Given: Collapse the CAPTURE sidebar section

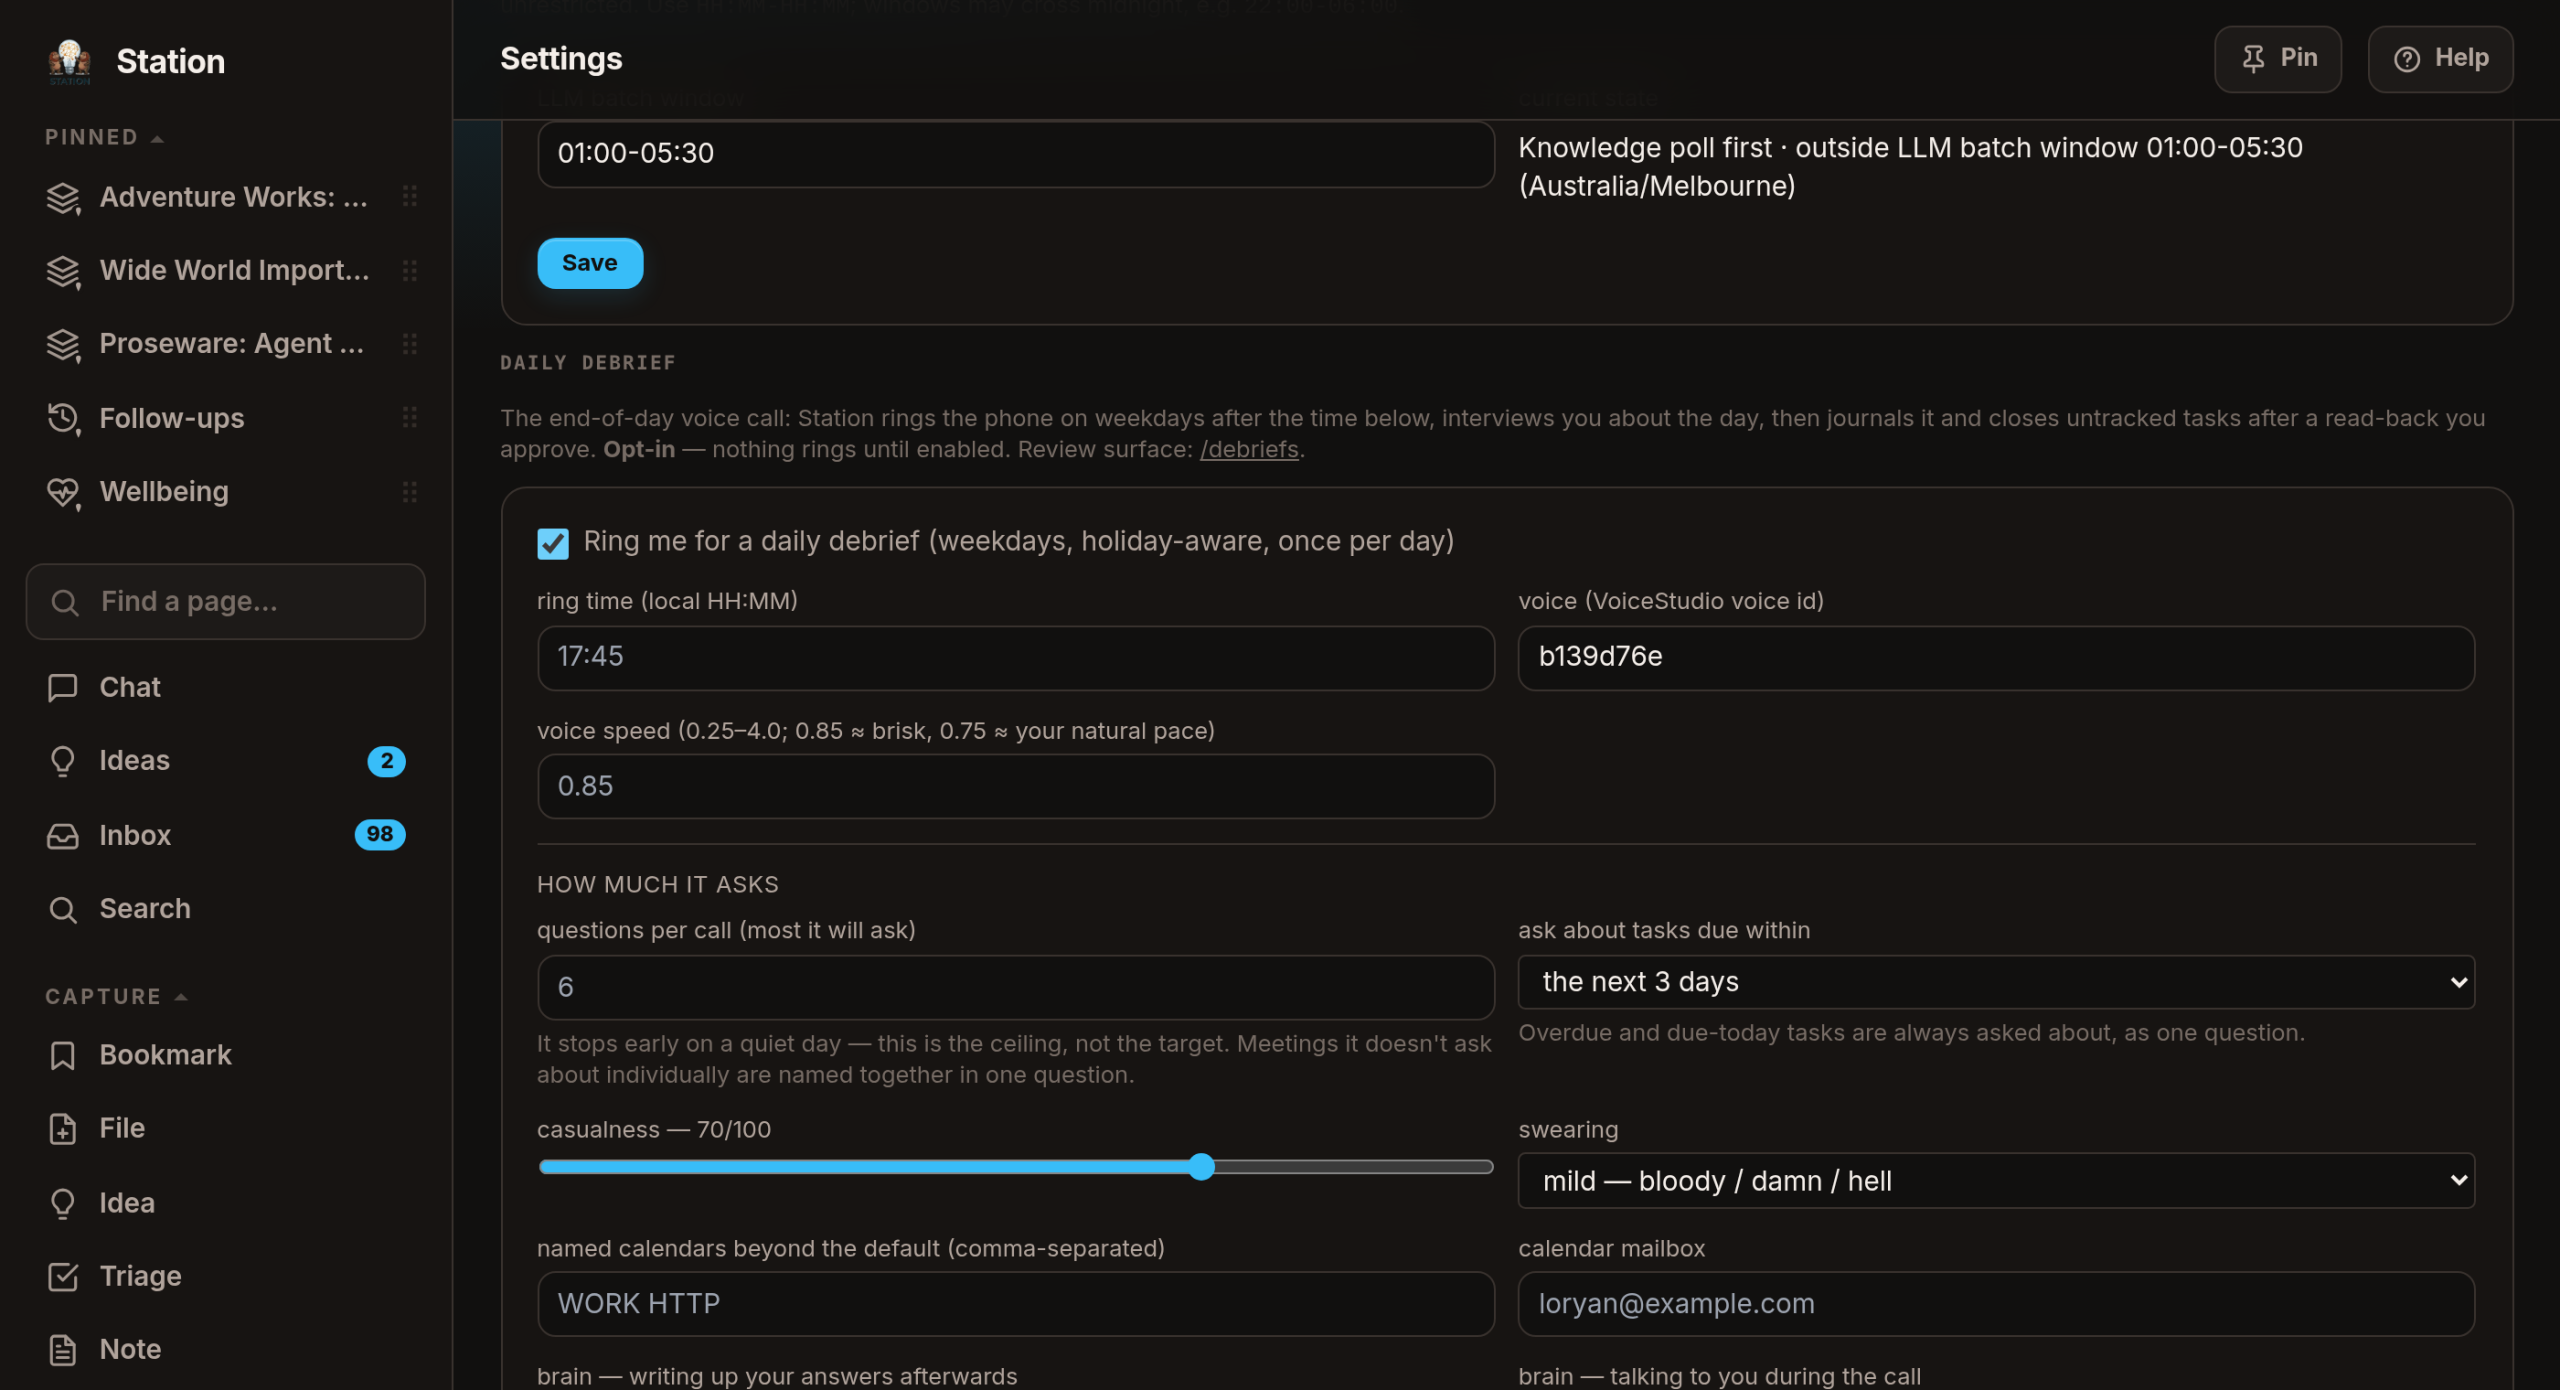Looking at the screenshot, I should [x=116, y=997].
